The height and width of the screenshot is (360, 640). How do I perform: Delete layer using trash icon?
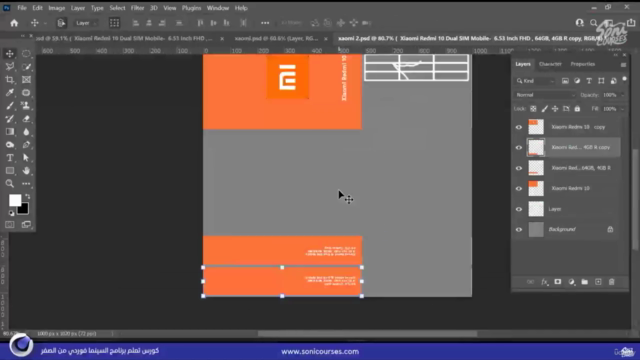click(x=611, y=282)
